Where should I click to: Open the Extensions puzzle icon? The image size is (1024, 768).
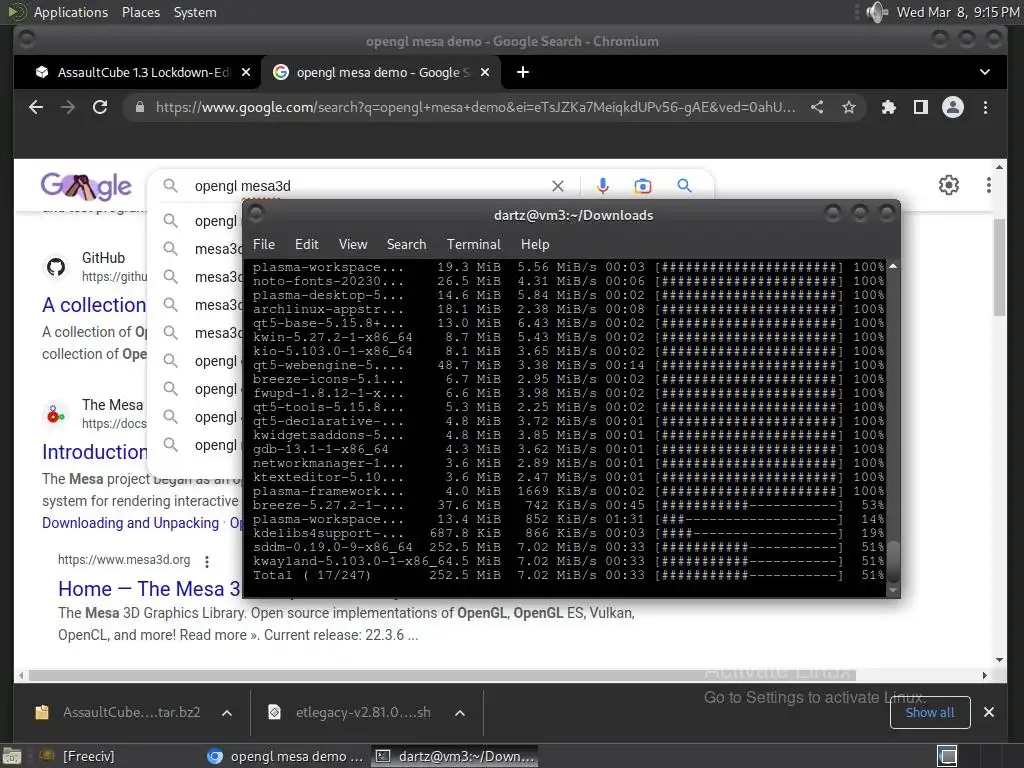point(888,107)
